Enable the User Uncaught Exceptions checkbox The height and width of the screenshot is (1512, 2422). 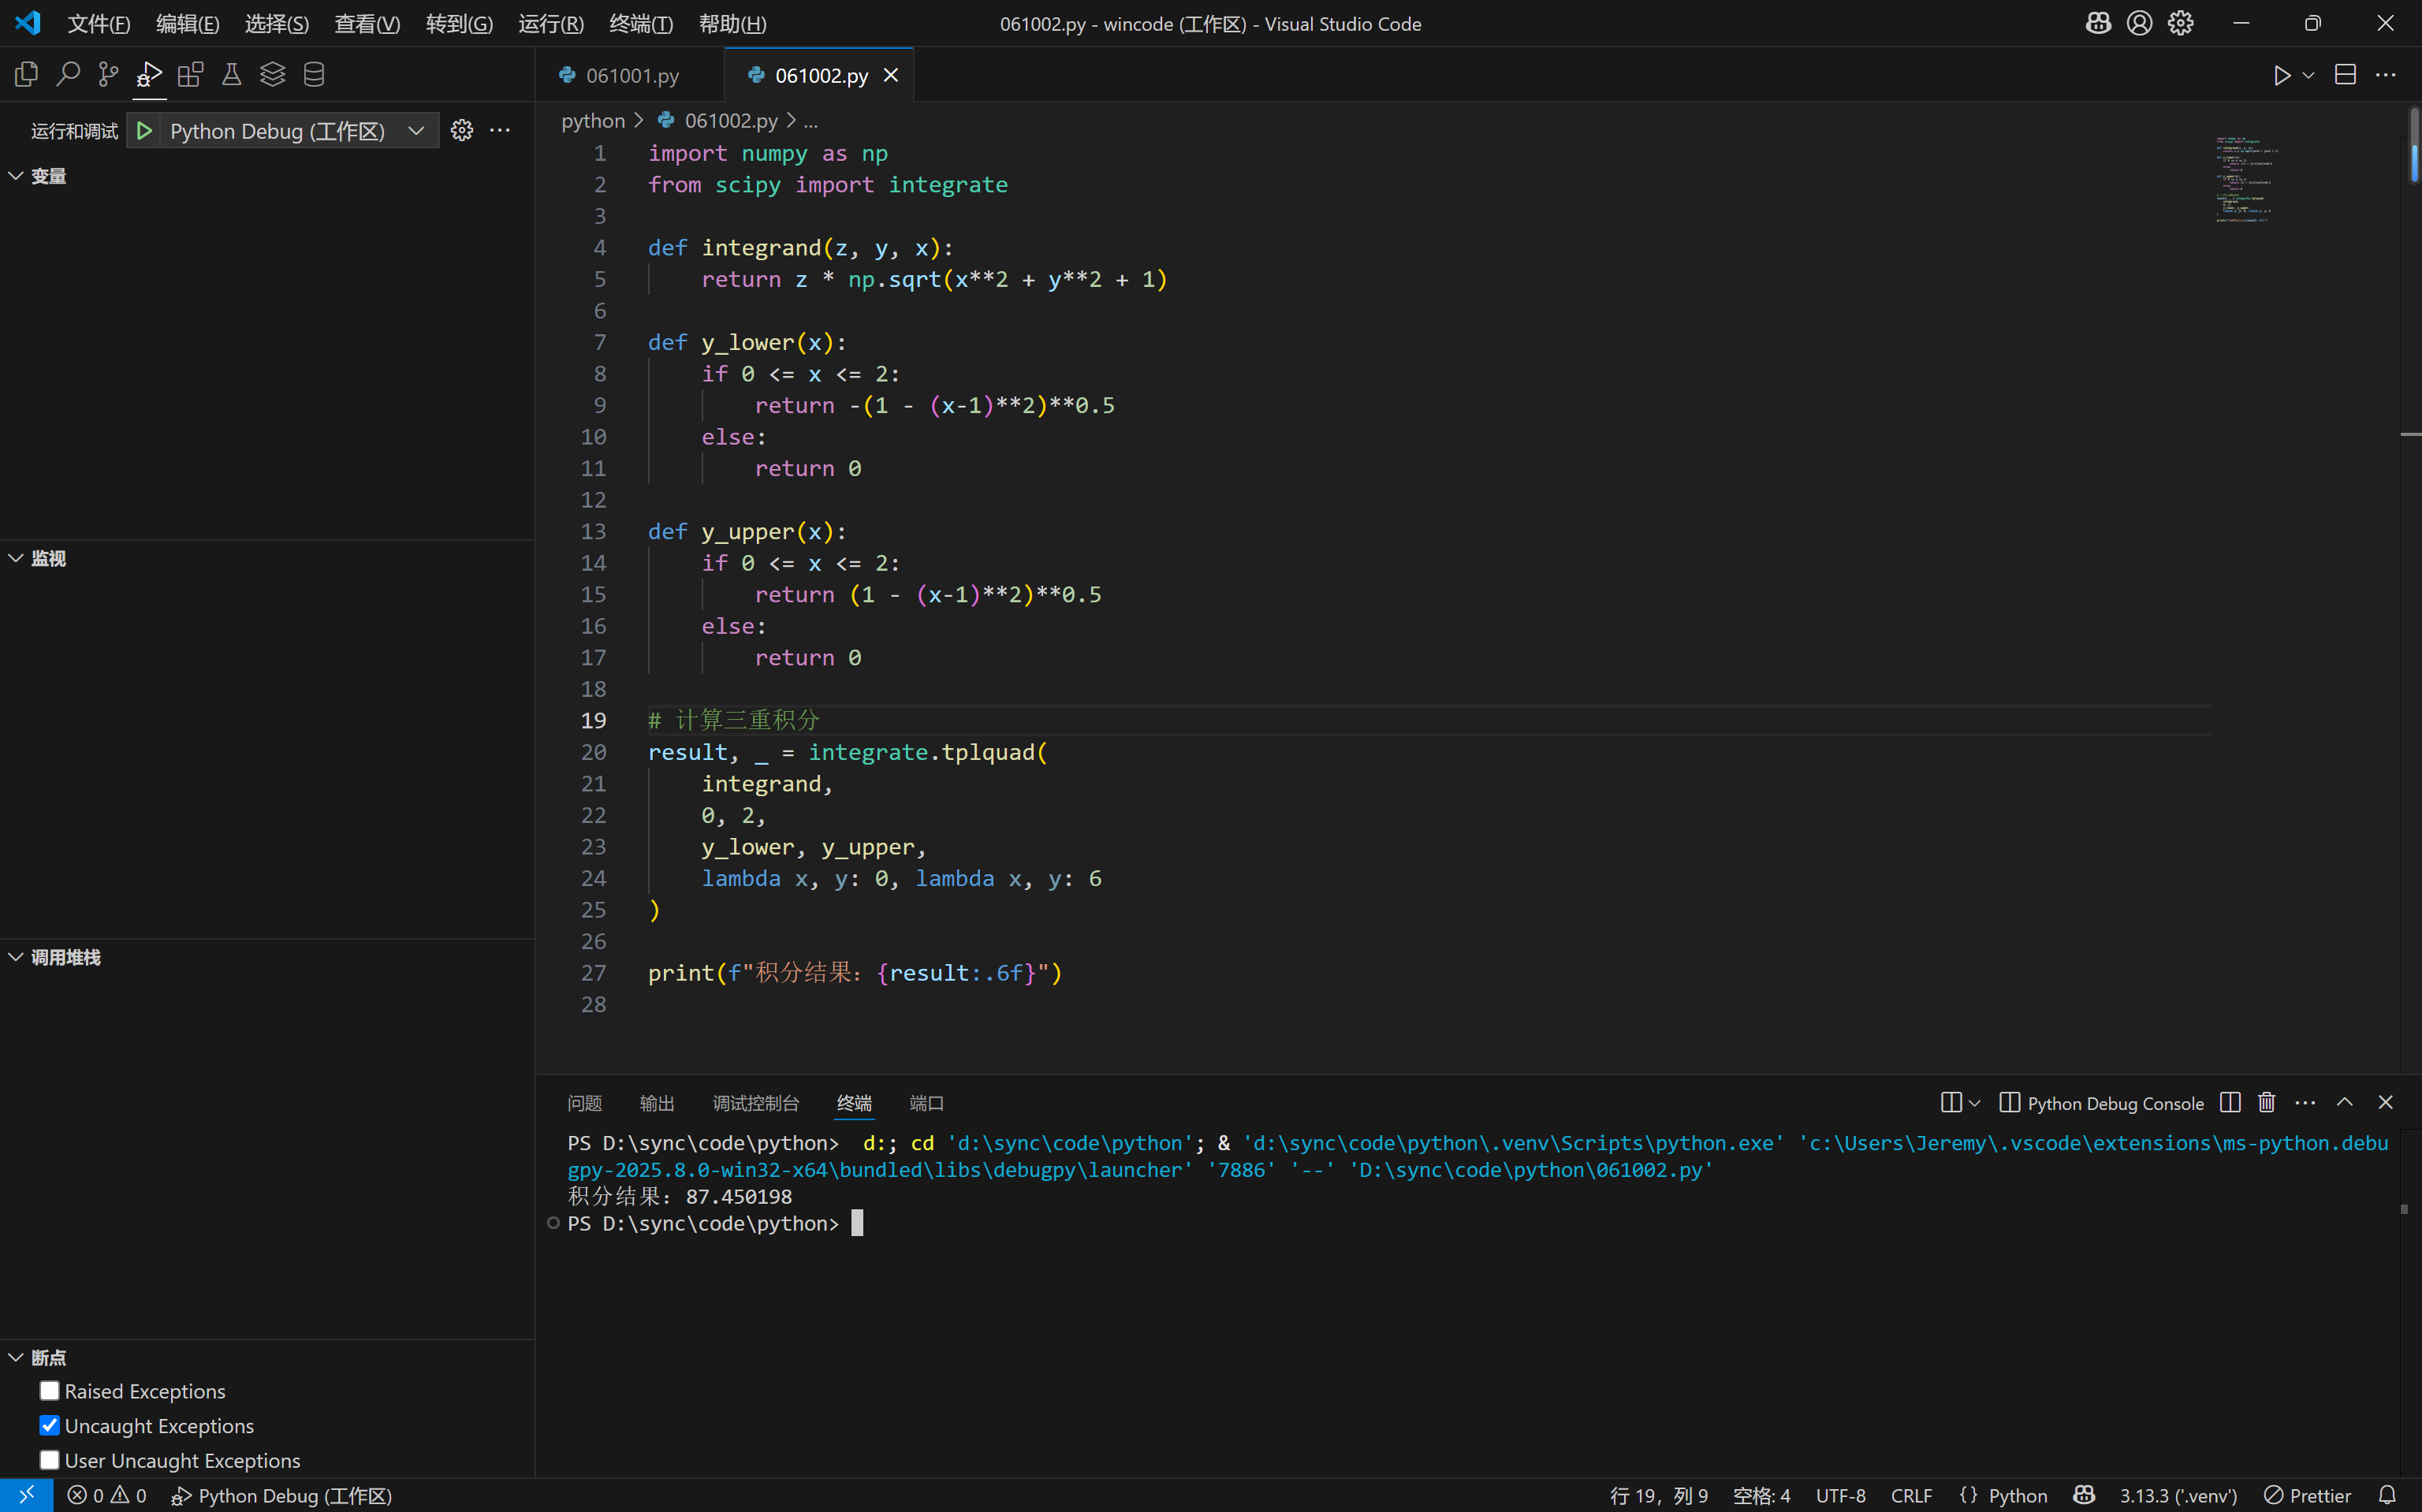(x=50, y=1460)
